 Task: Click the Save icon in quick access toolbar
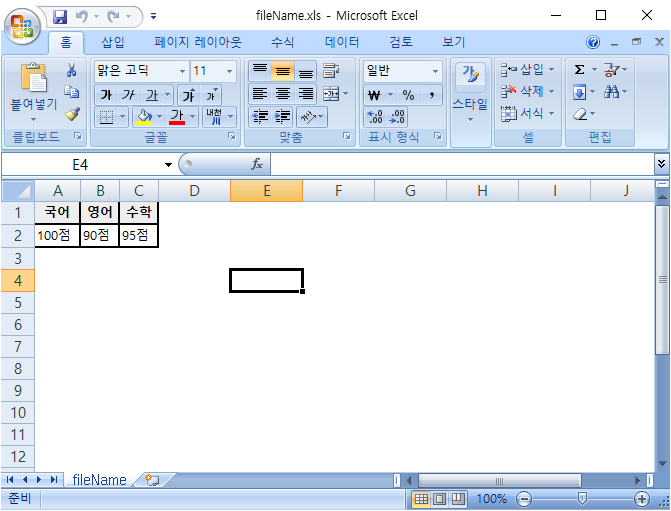(60, 16)
